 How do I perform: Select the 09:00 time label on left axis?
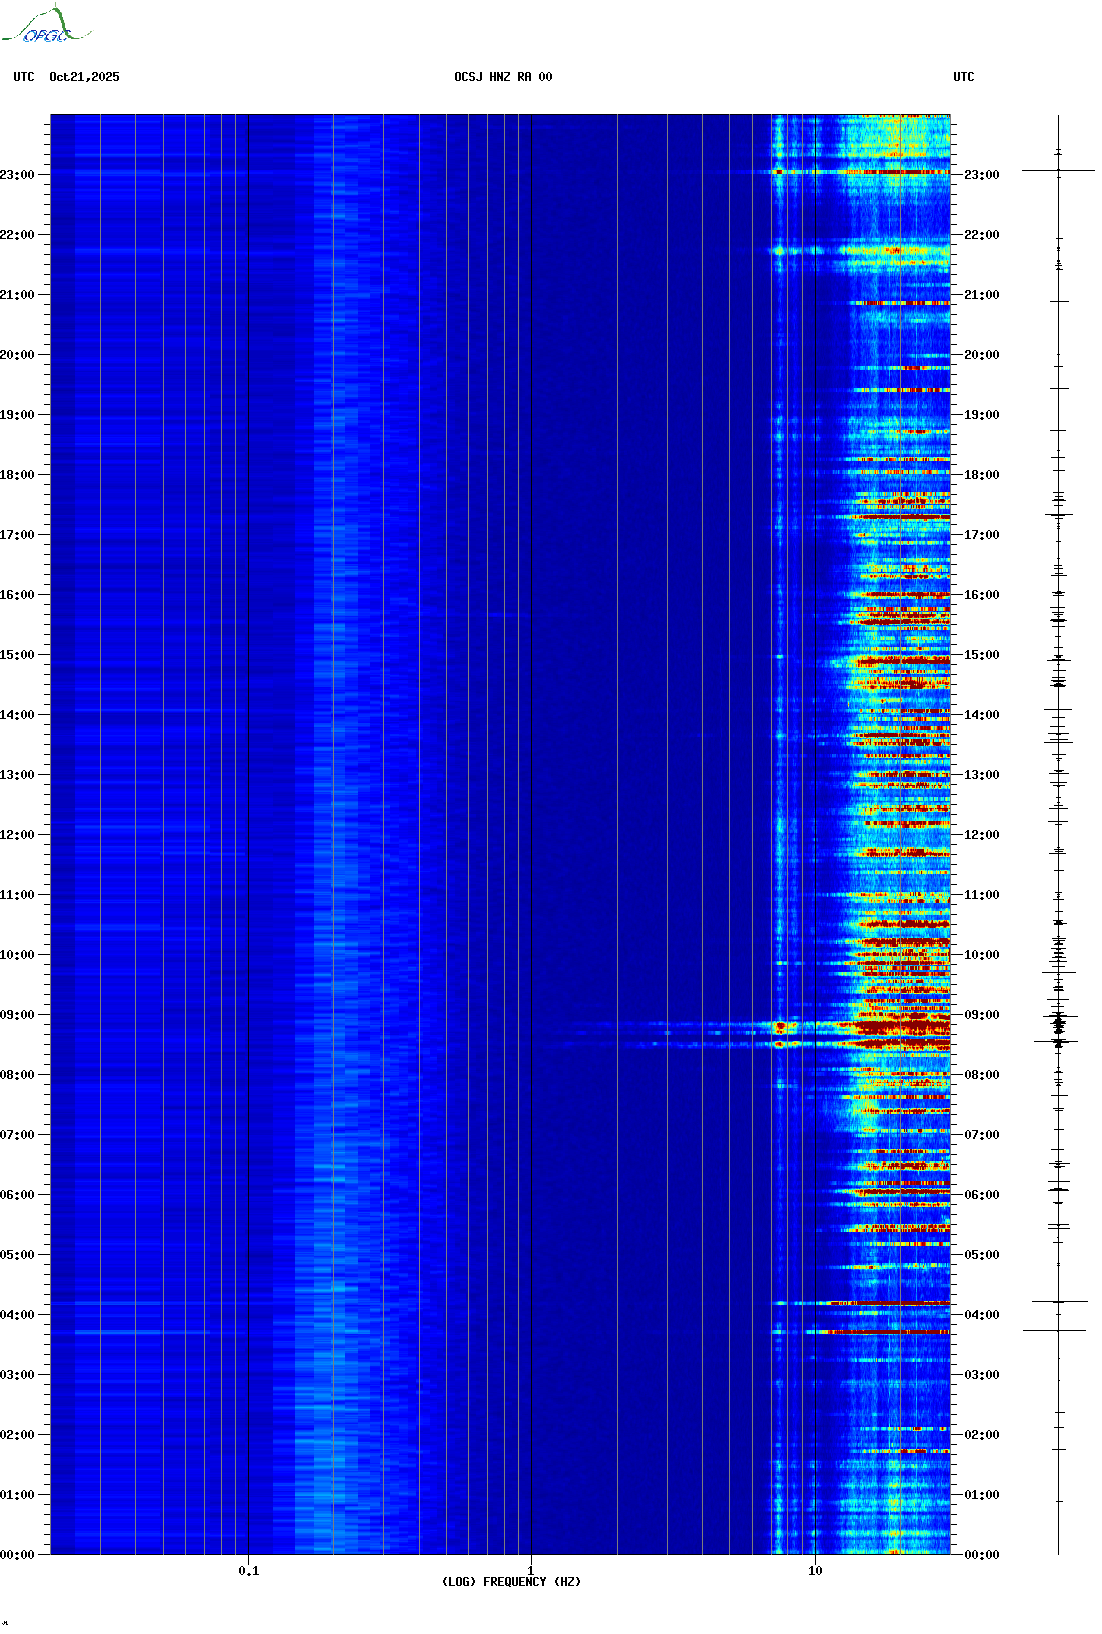17,1015
